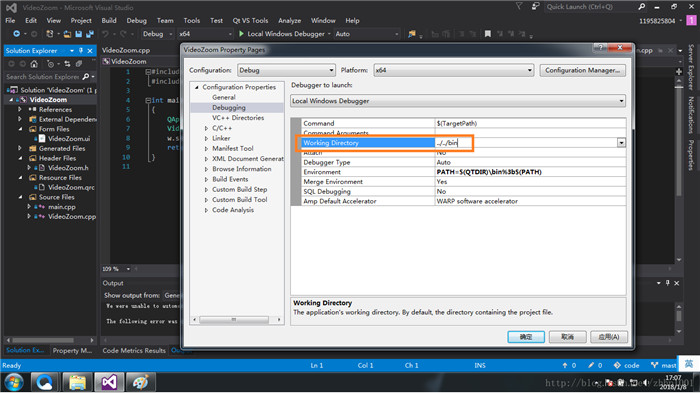Open the notifications filter funnel icon

(x=519, y=6)
